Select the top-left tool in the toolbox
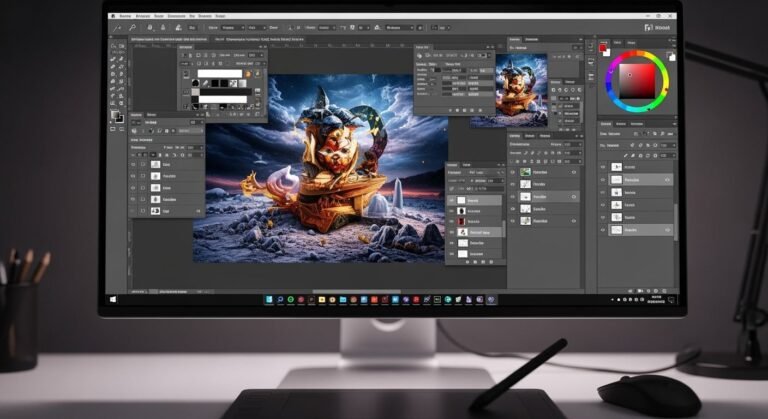Screen dimensions: 768x419 pyautogui.click(x=114, y=46)
